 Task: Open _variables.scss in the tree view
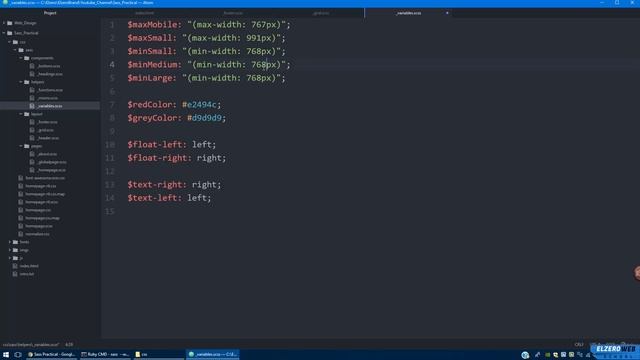(50, 106)
